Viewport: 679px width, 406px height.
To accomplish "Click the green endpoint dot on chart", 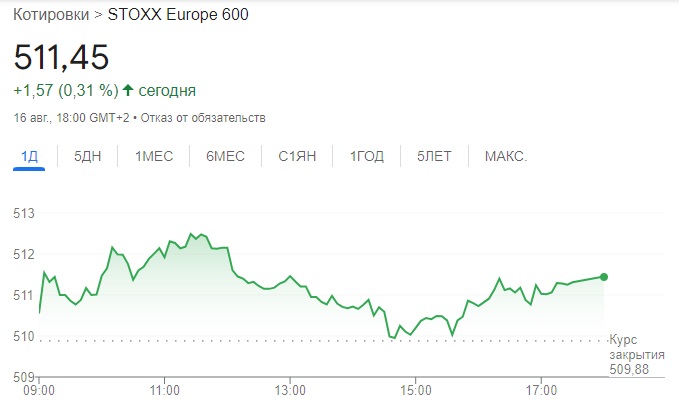I will tap(604, 277).
